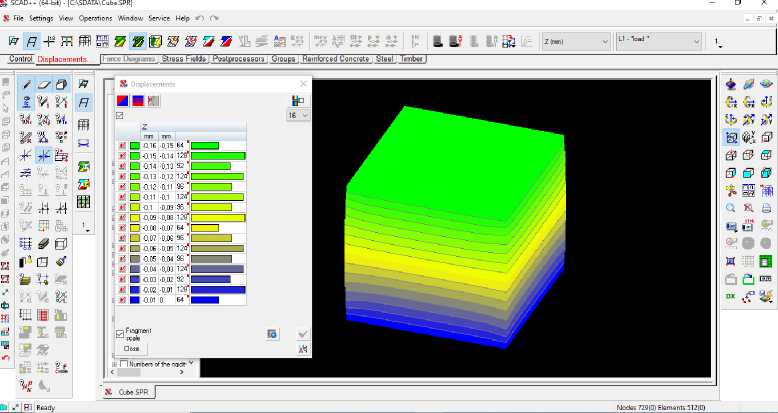Click the save scale icon in the Displacements dialog
Screen dimensions: 778x413
coord(272,334)
